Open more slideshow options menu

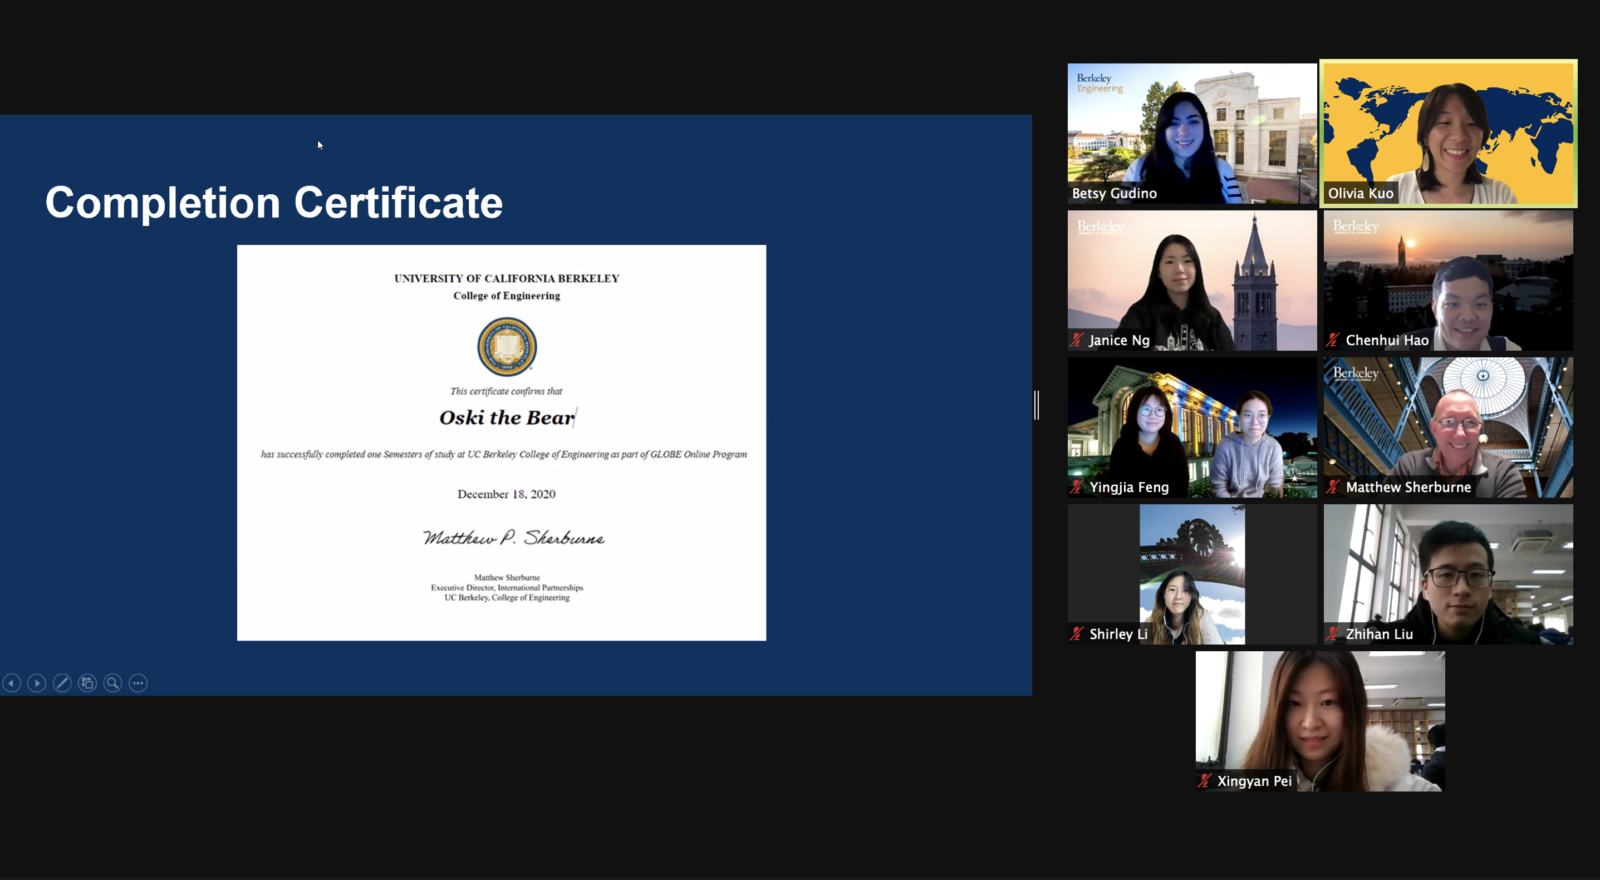138,683
